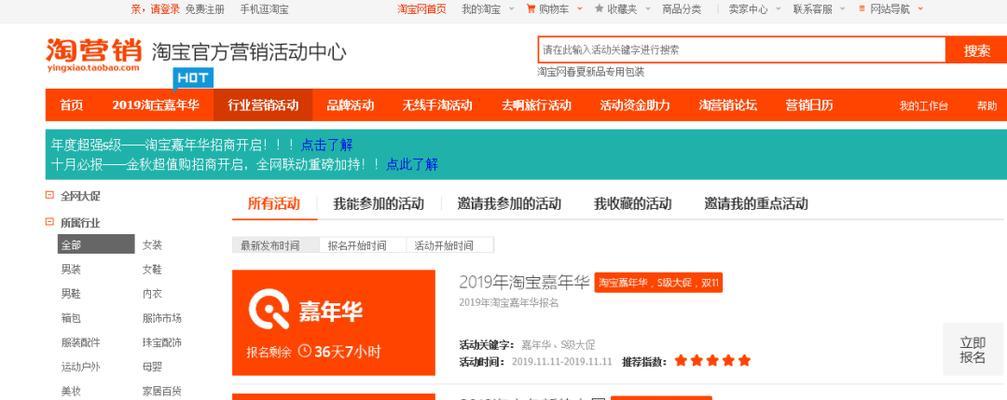Open 营销日历 nav item
The height and width of the screenshot is (400, 1007).
point(809,105)
